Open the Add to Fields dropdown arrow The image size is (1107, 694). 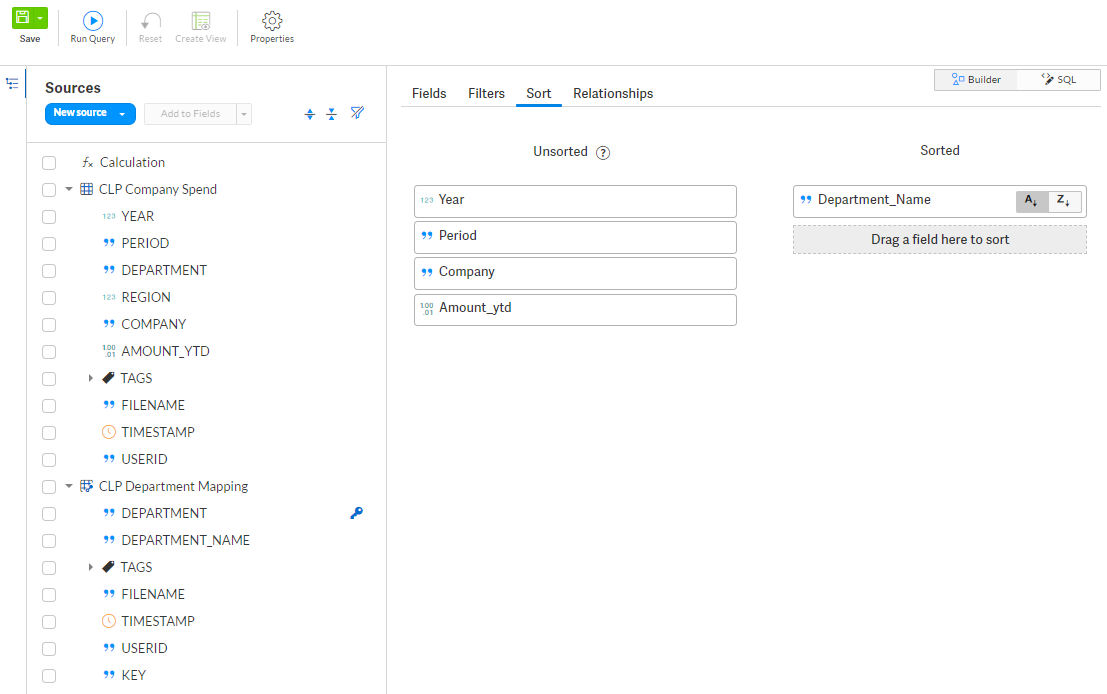click(244, 114)
